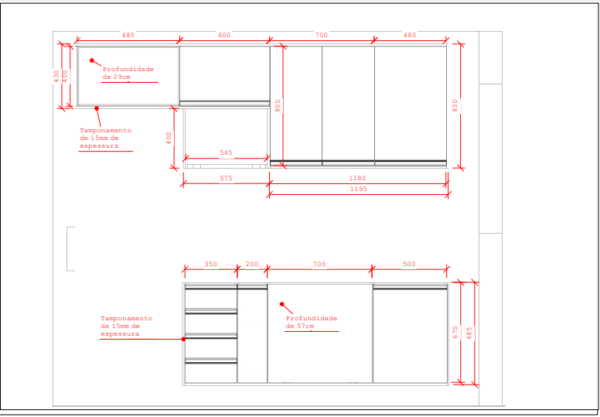Select the 800 vertical door height dimension
The height and width of the screenshot is (417, 600).
279,104
